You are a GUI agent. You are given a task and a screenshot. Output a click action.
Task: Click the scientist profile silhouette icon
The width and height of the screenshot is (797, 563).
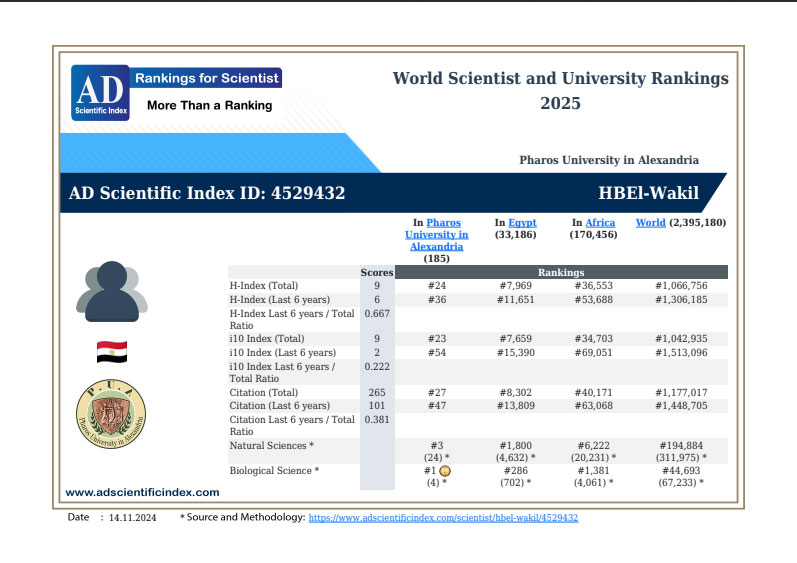click(x=112, y=292)
